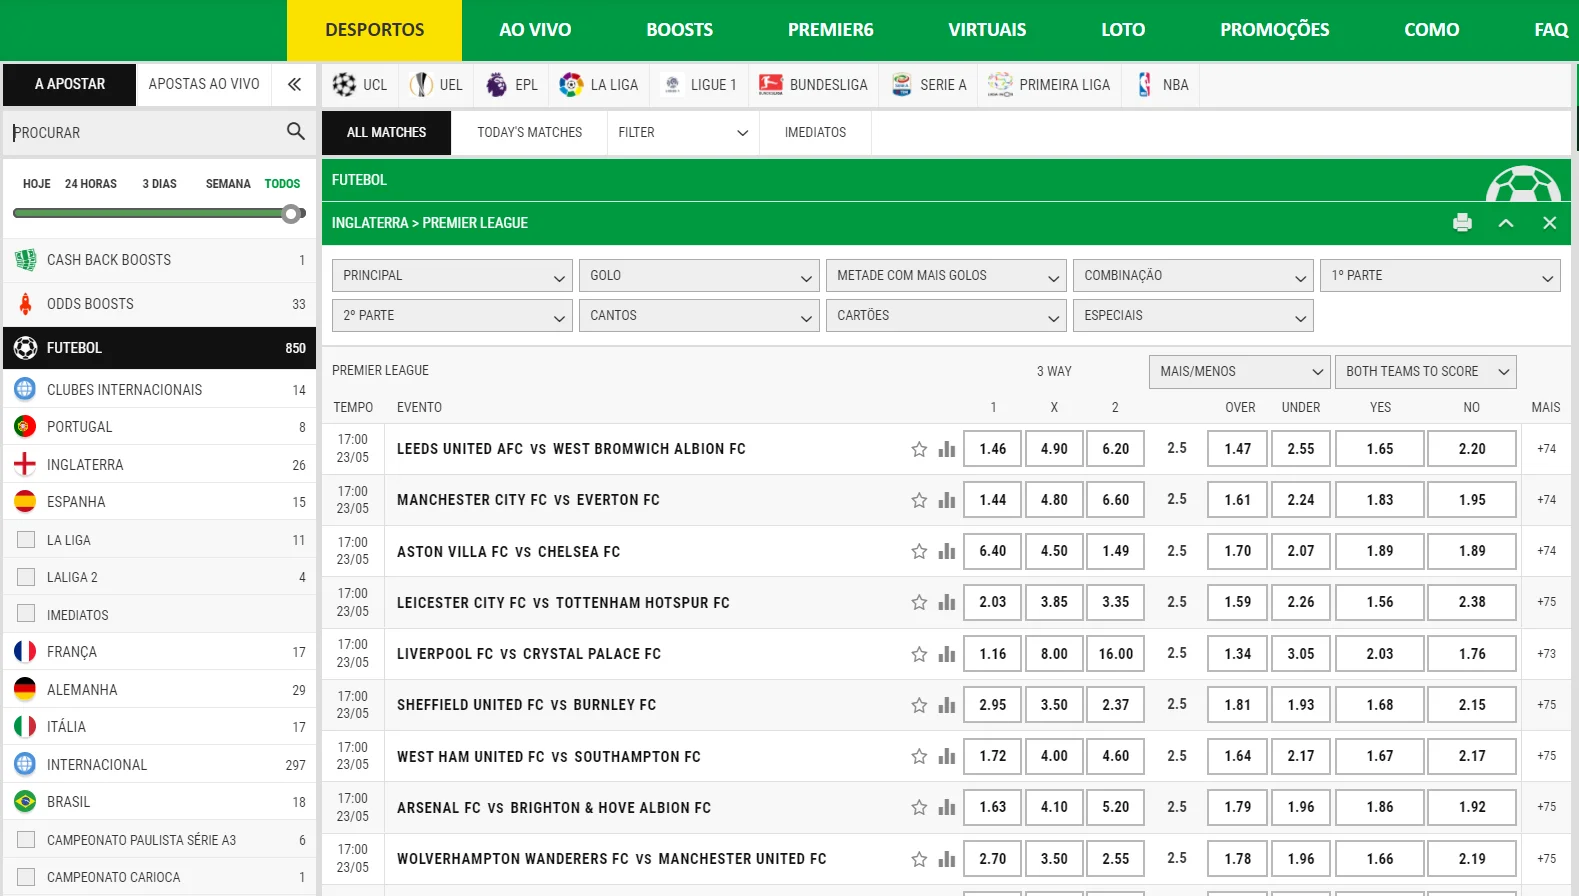Screen dimensions: 1579x896
Task: Open the 2ª Parte dropdown
Action: (452, 316)
